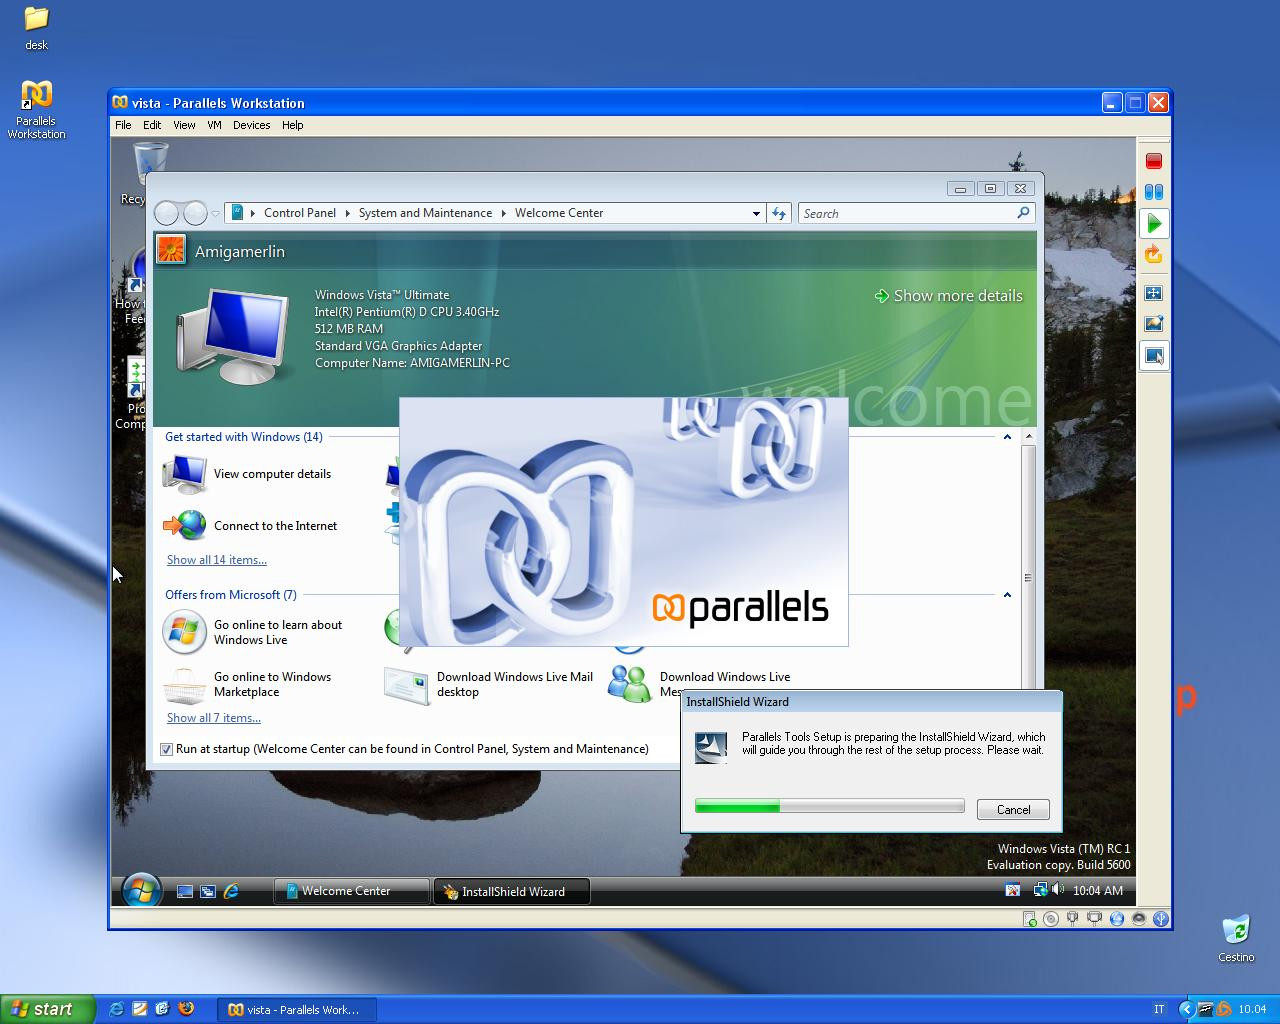Image resolution: width=1280 pixels, height=1024 pixels.
Task: Click the XP start button
Action: pyautogui.click(x=47, y=1009)
